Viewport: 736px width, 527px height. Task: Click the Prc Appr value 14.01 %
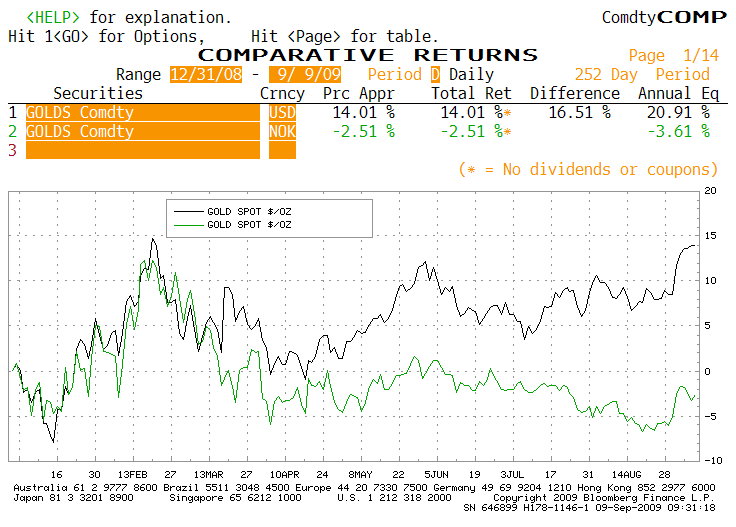click(x=364, y=113)
